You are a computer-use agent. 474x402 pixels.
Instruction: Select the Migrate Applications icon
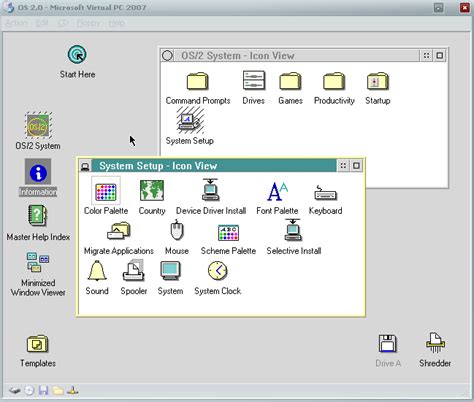[119, 231]
